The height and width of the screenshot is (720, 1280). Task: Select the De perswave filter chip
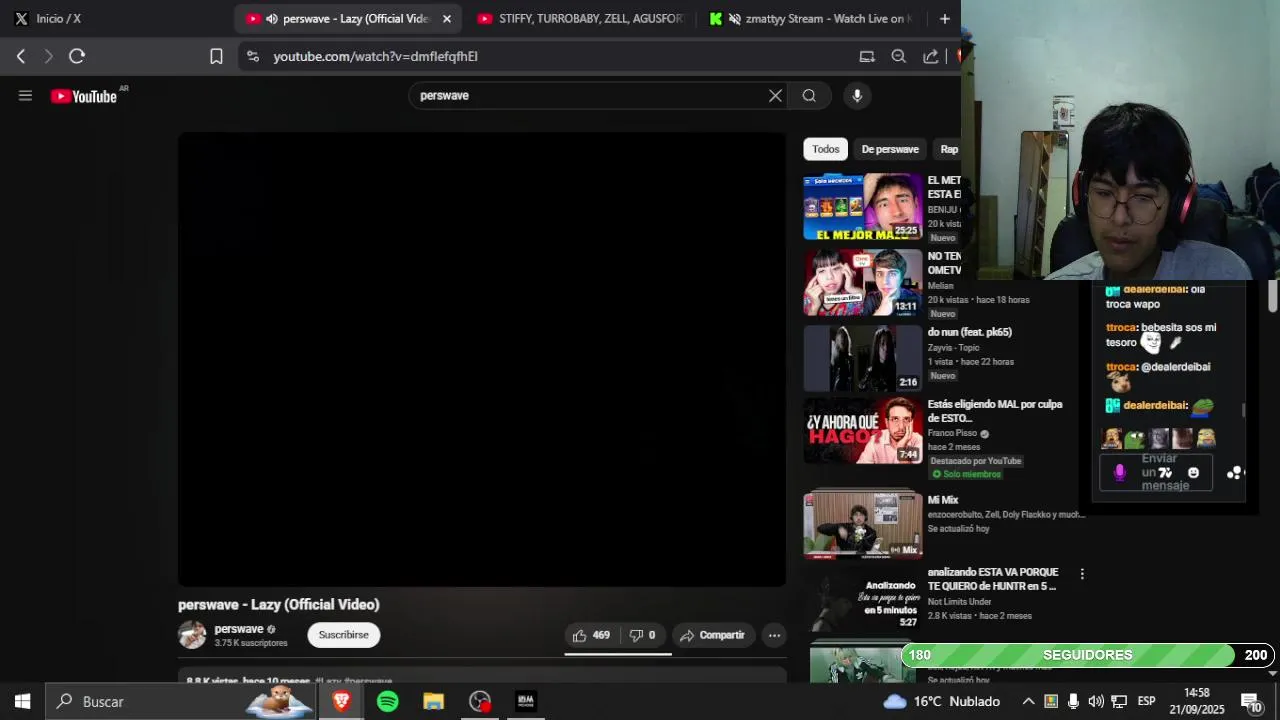[890, 149]
